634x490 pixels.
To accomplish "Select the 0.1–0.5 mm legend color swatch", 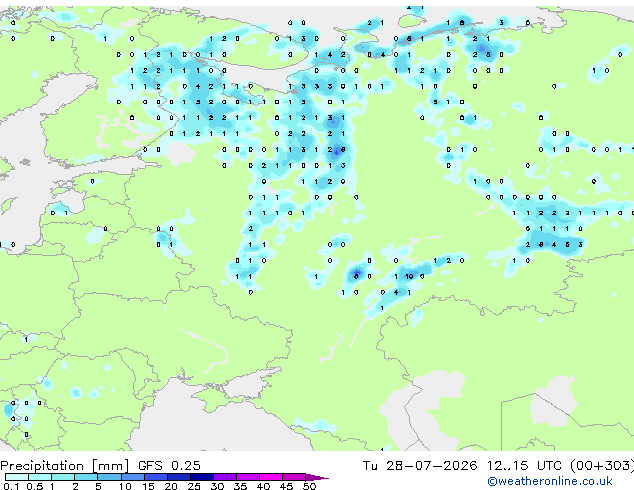I will tap(17, 477).
